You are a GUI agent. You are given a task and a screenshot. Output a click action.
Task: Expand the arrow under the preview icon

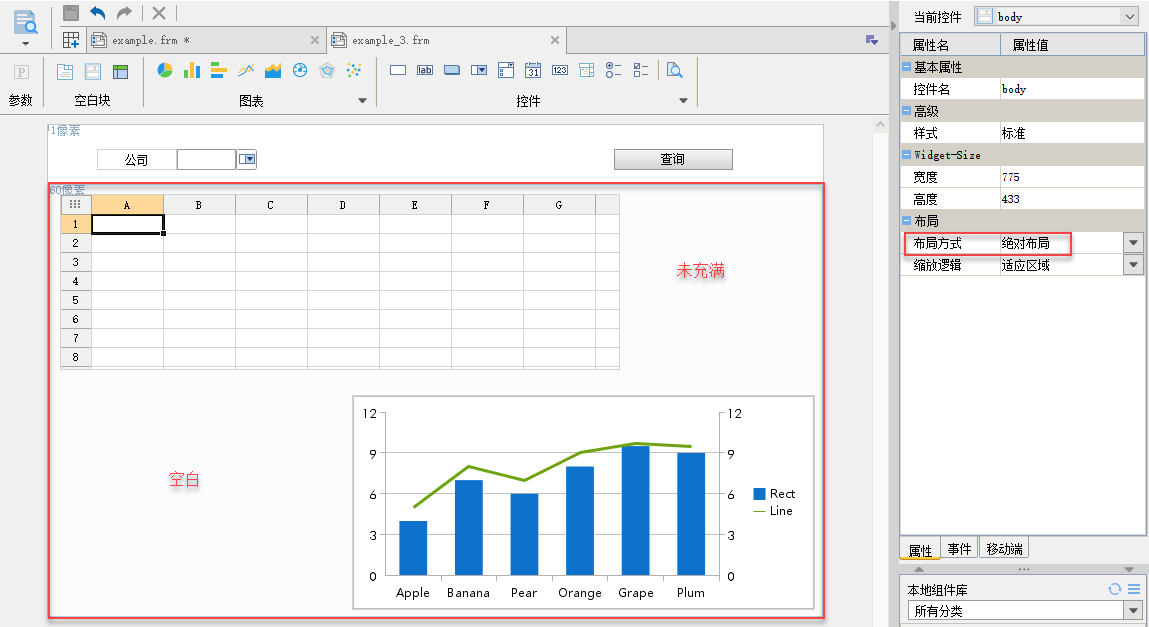pyautogui.click(x=26, y=44)
